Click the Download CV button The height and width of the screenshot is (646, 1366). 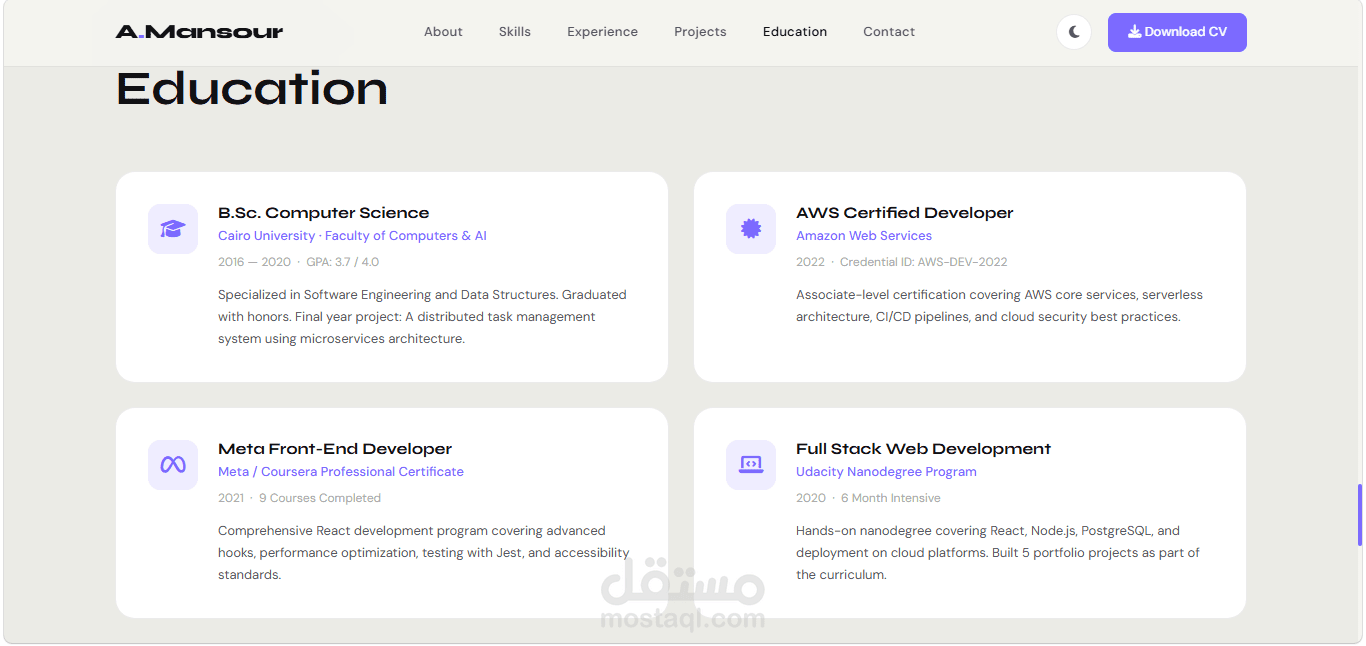pyautogui.click(x=1177, y=32)
